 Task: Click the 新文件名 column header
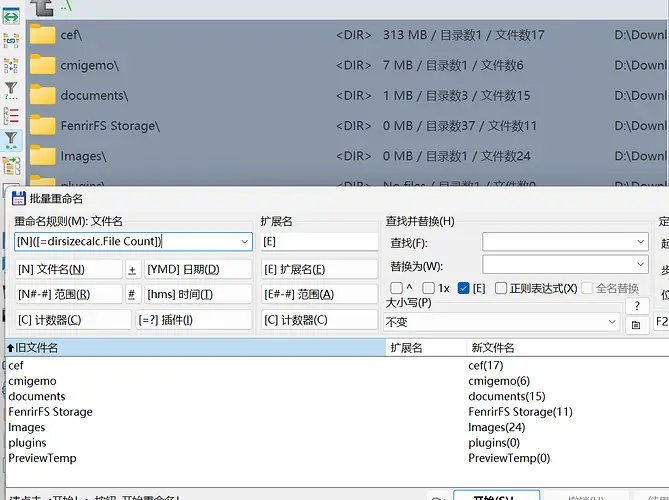[x=493, y=347]
